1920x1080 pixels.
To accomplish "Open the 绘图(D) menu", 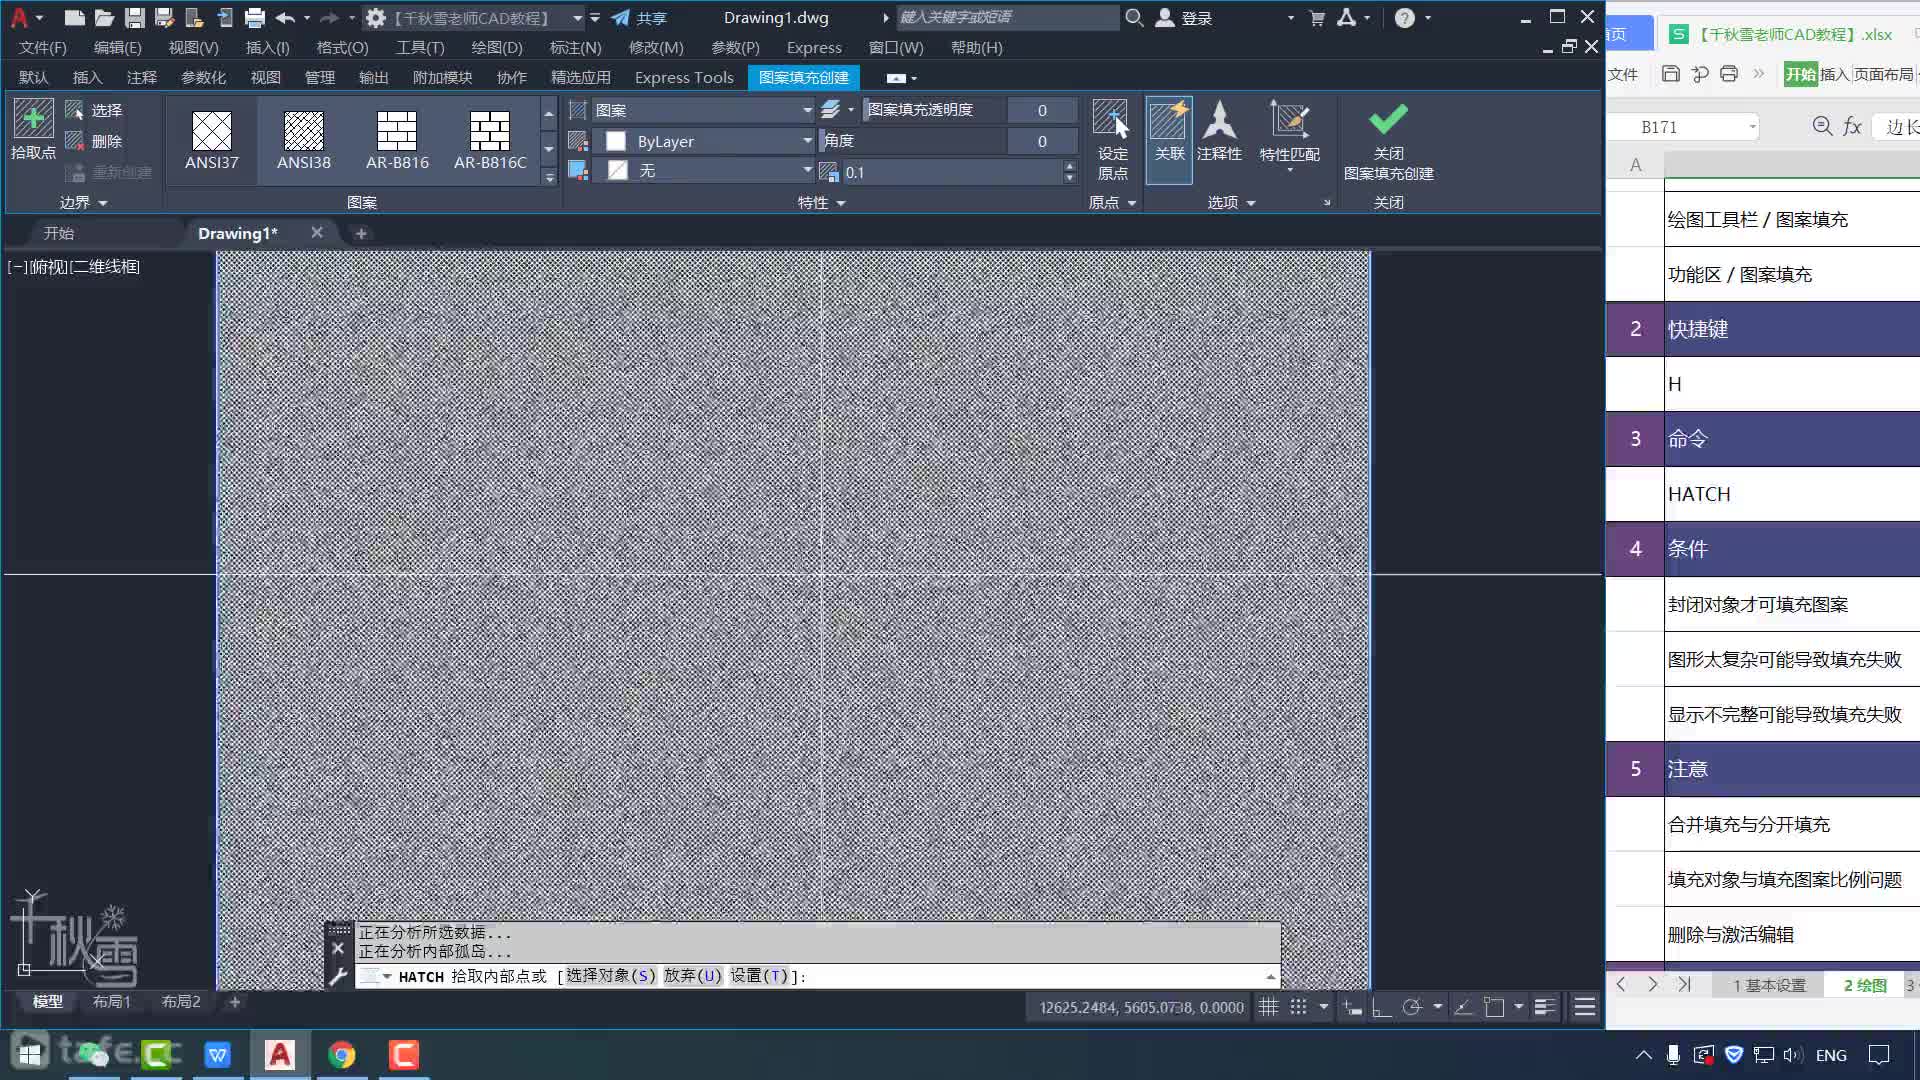I will click(x=496, y=47).
